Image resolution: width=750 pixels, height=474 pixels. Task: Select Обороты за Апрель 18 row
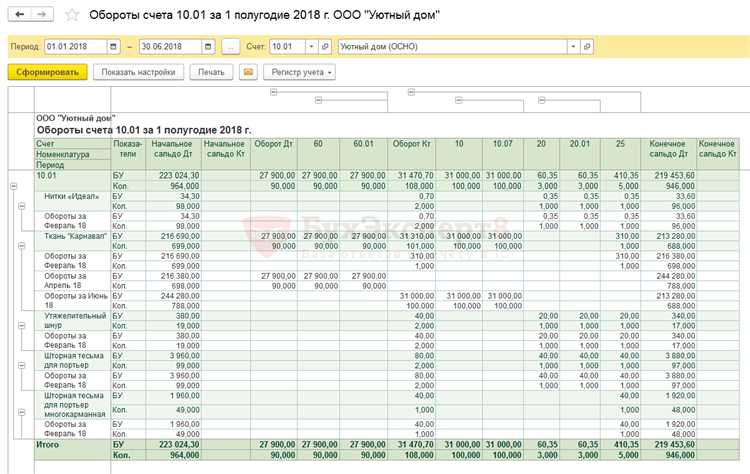66,281
